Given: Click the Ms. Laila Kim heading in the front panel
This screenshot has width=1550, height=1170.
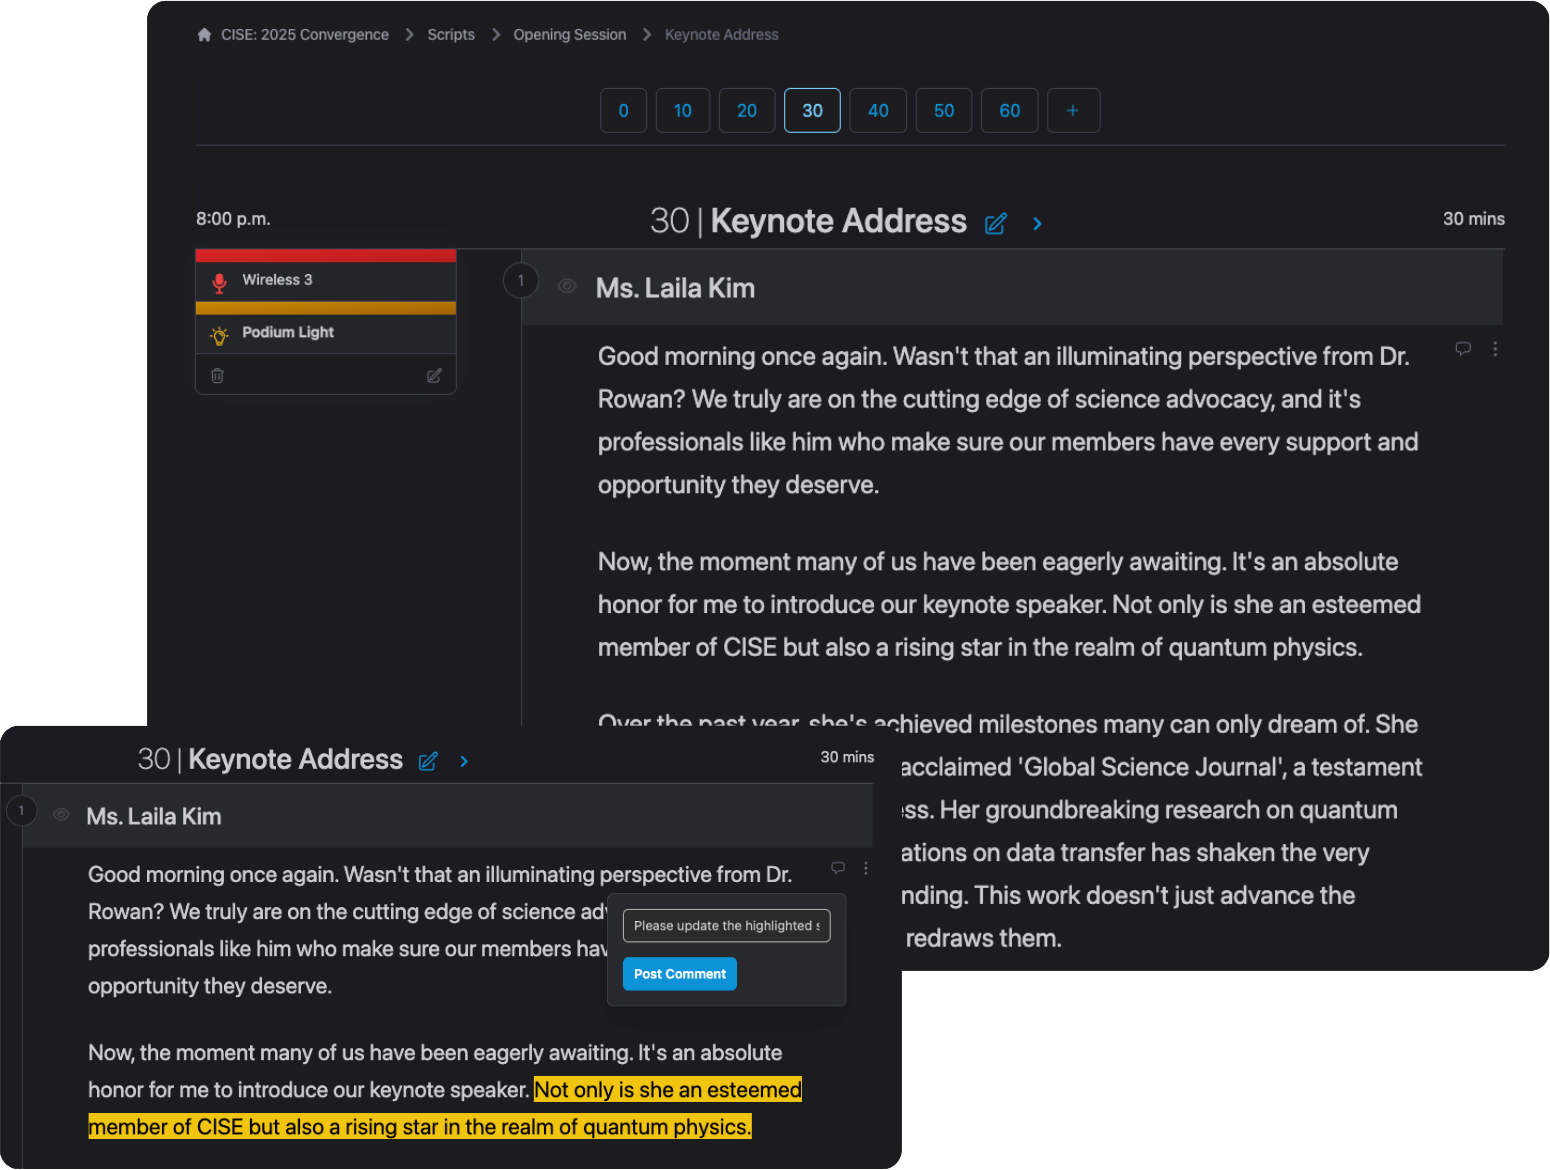Looking at the screenshot, I should pos(154,817).
